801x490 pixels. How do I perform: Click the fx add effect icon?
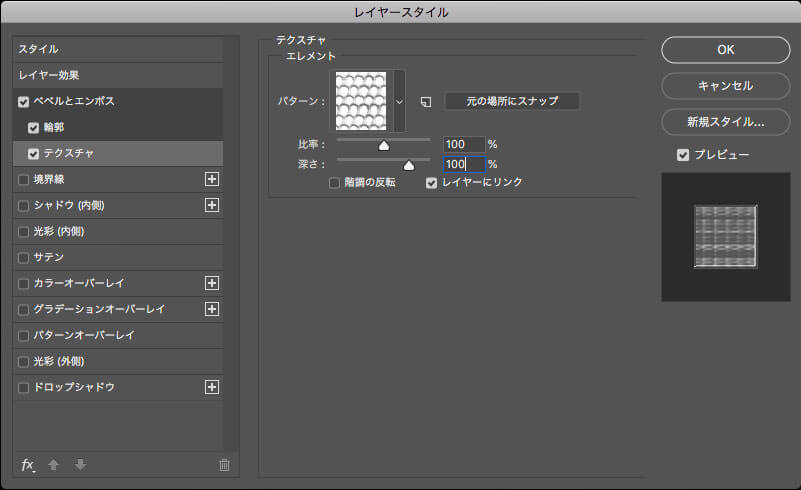pos(28,465)
